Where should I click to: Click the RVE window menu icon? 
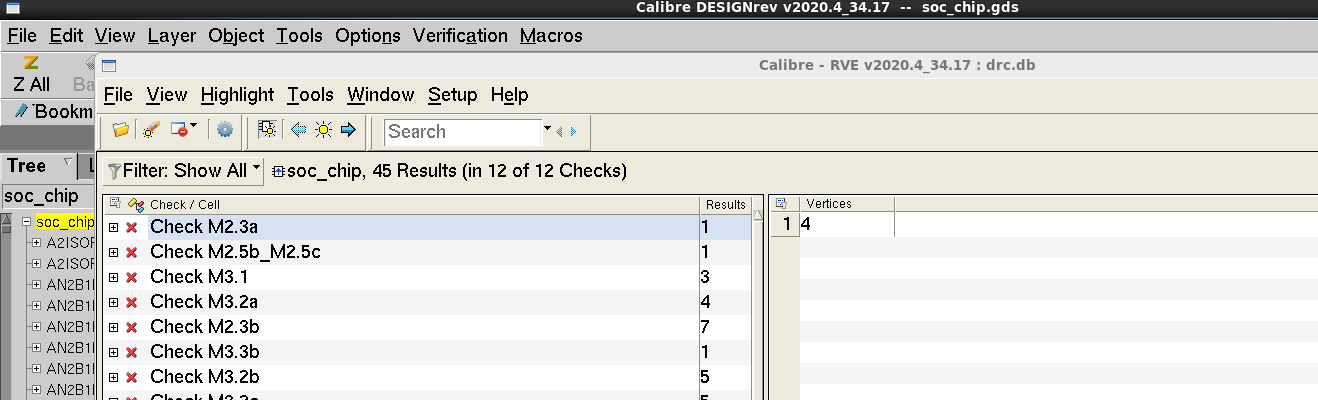point(110,66)
